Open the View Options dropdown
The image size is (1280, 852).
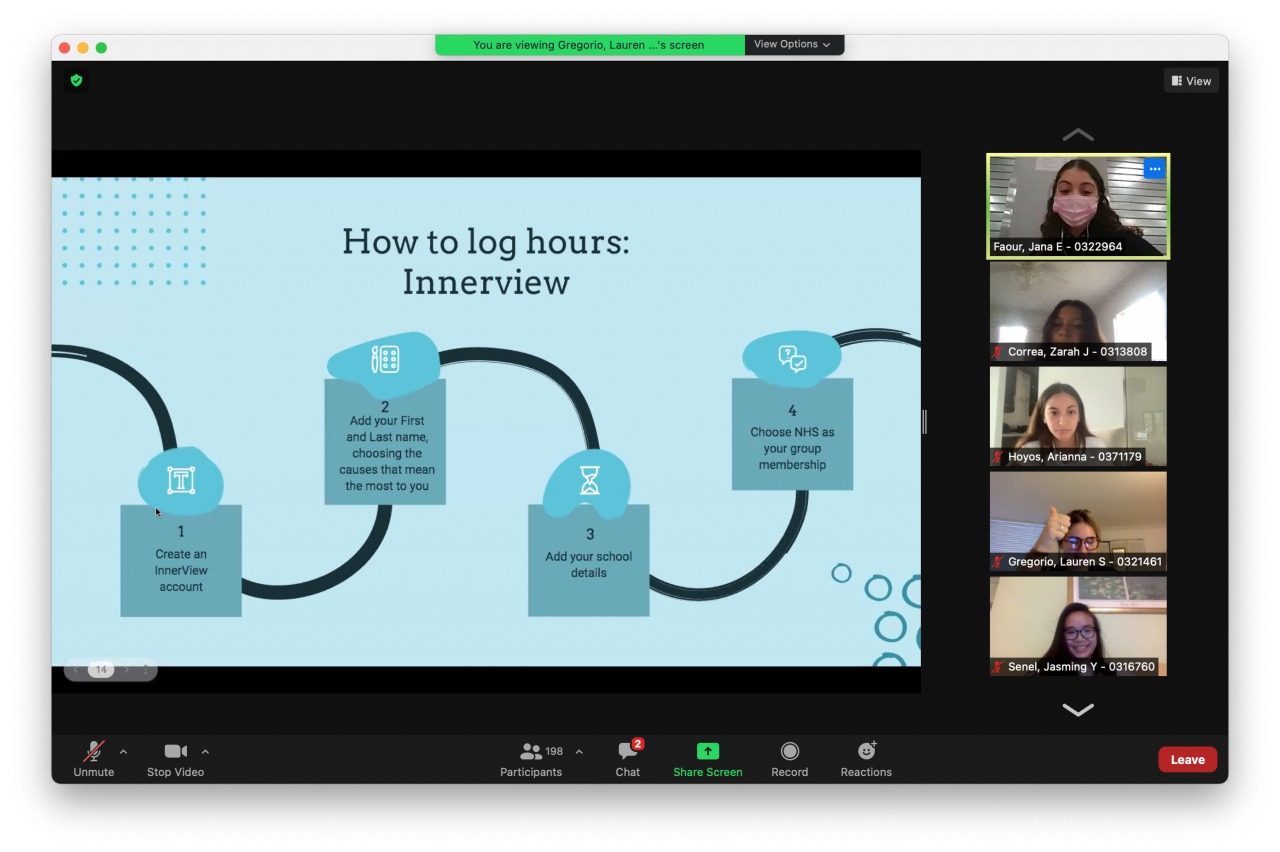click(x=794, y=45)
